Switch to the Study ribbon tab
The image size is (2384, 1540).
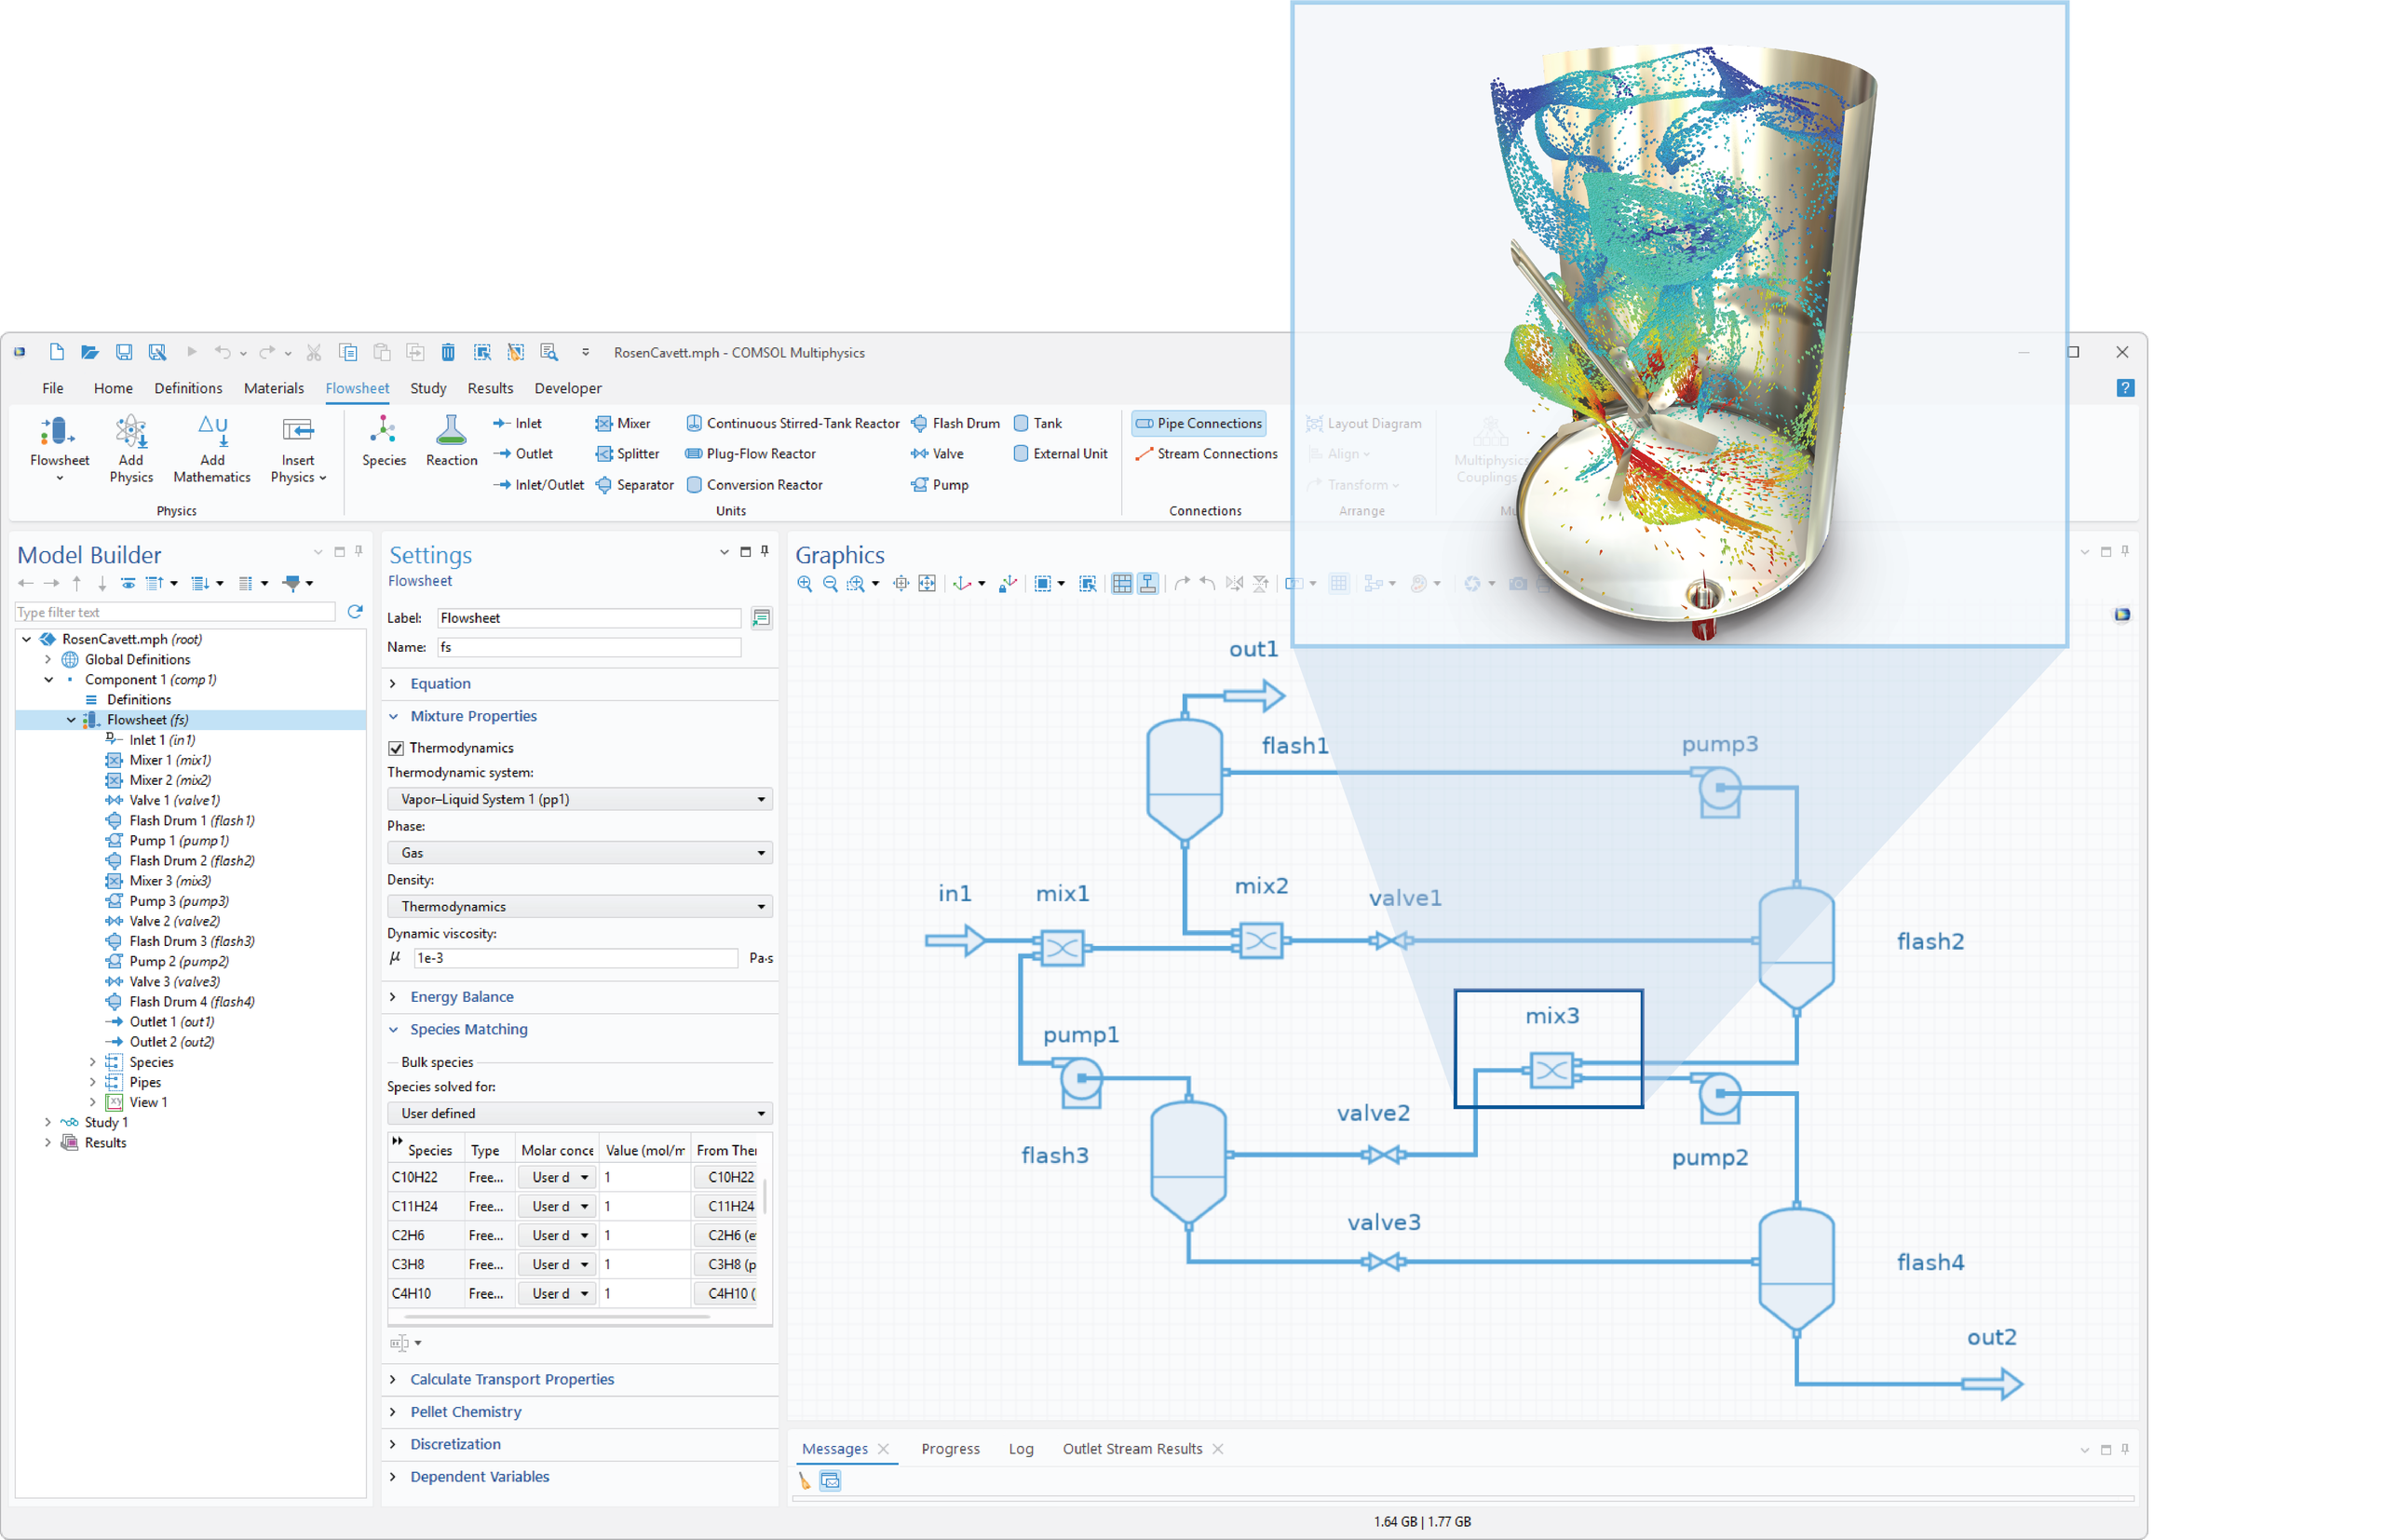click(428, 388)
